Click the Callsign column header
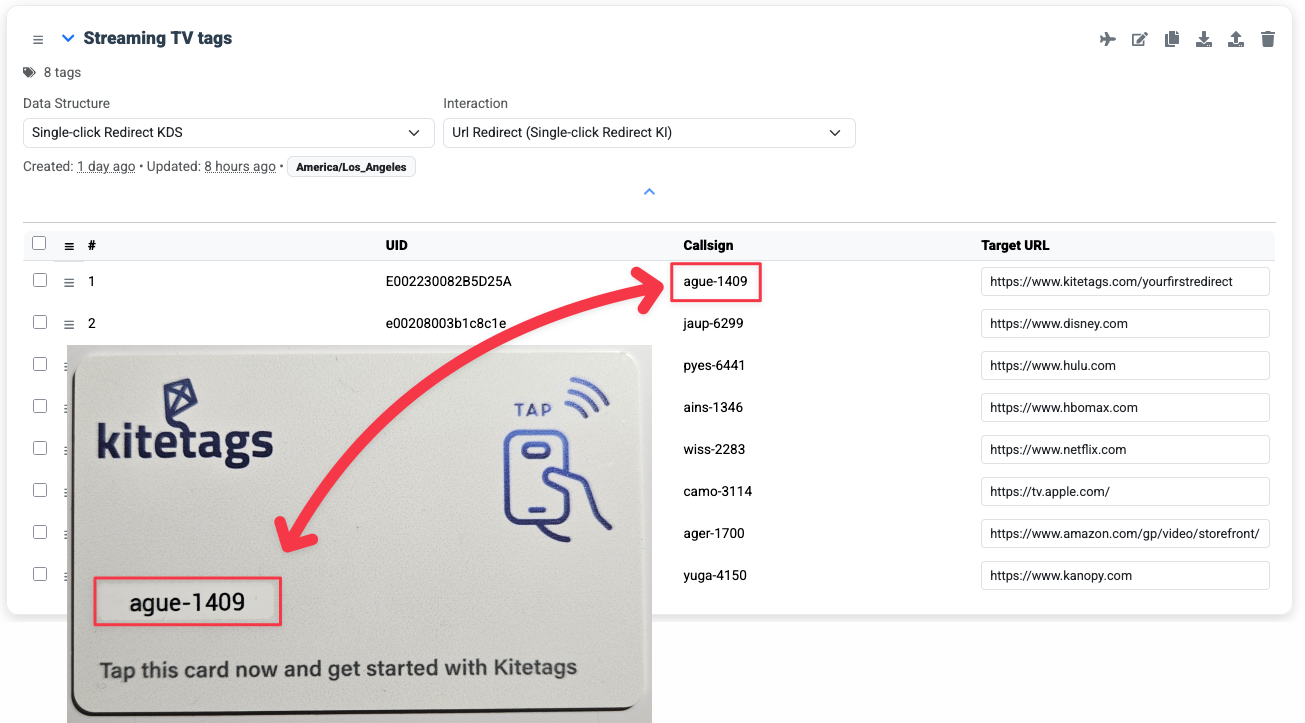 (x=708, y=245)
